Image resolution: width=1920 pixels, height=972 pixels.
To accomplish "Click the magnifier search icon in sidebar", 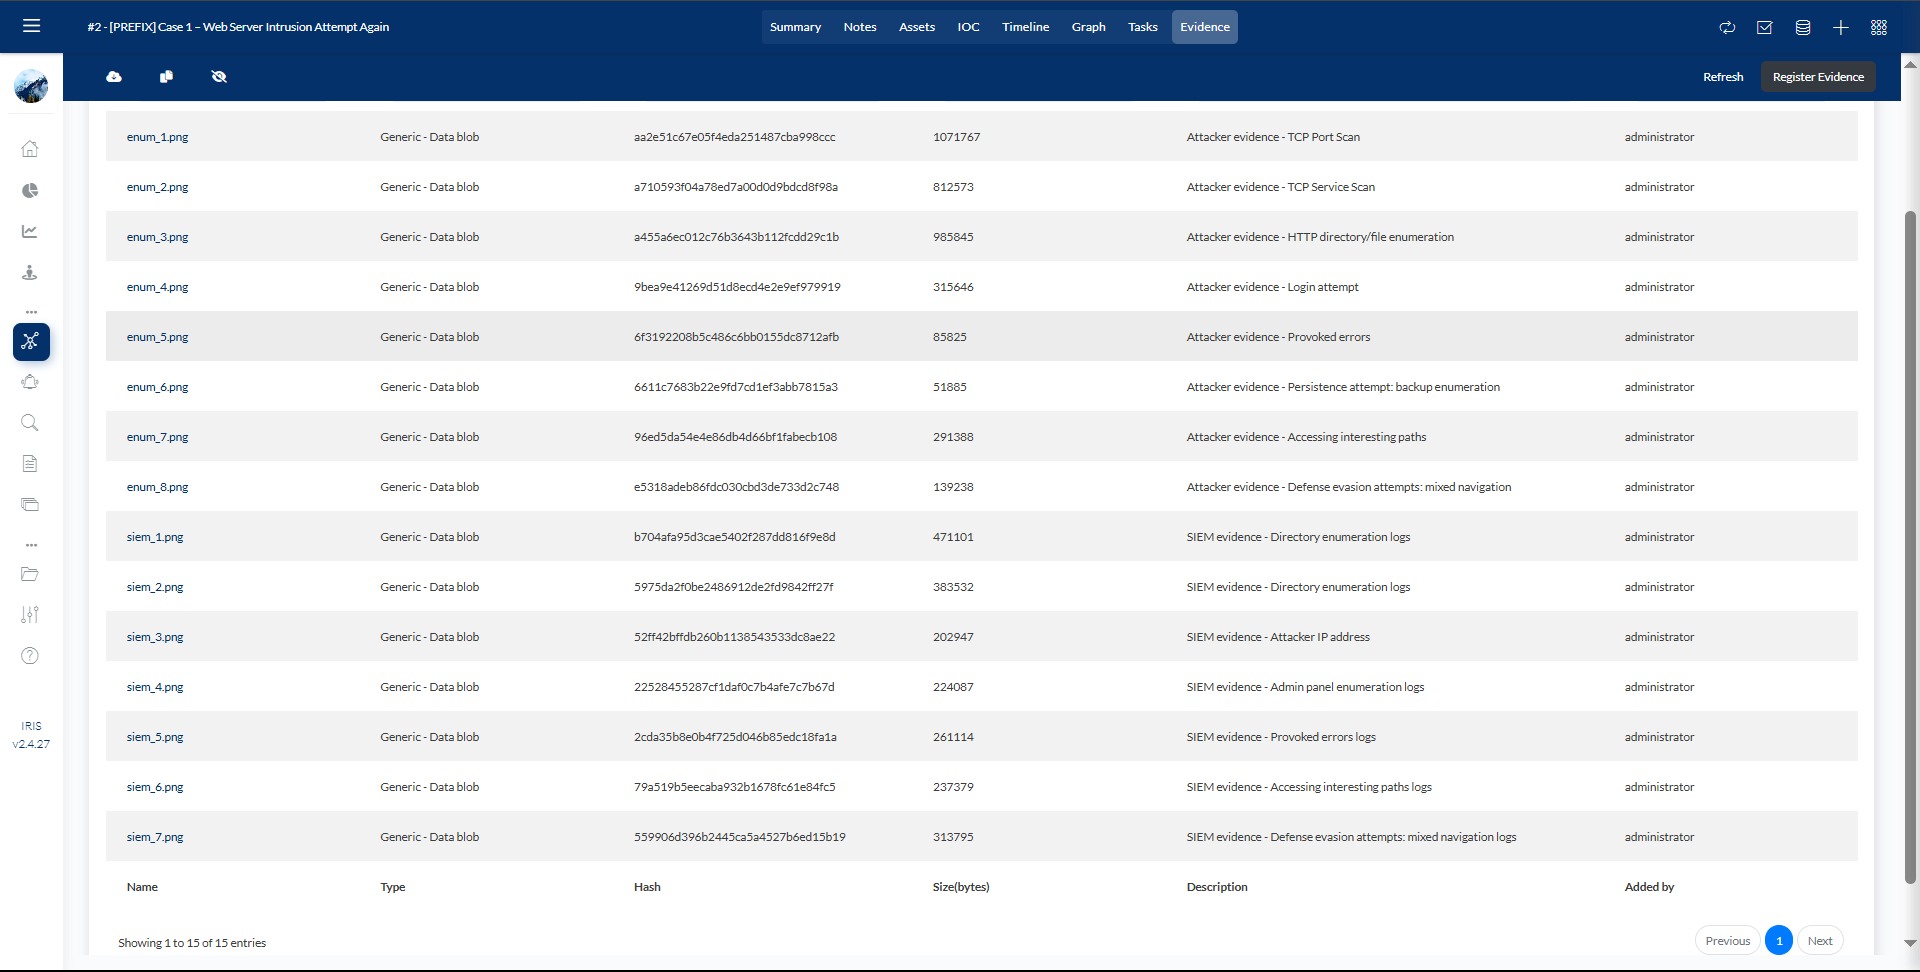I will coord(30,423).
